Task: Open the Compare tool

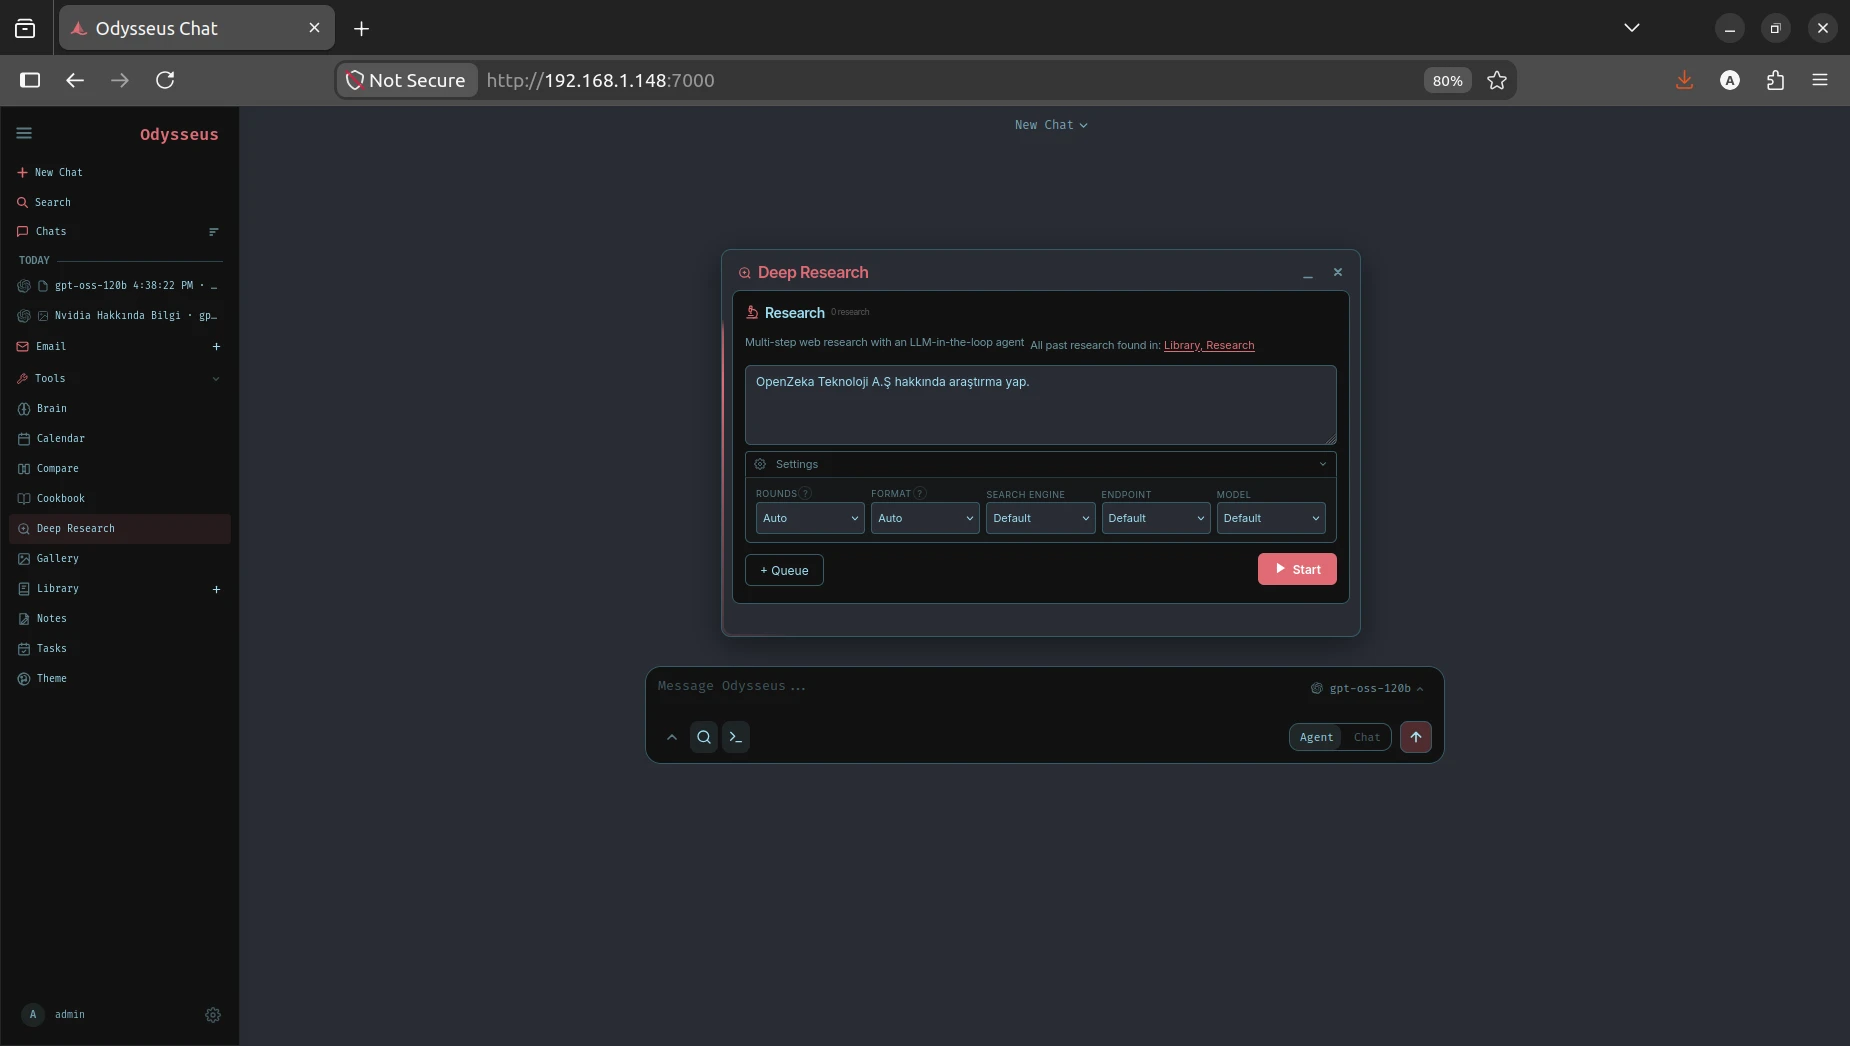Action: [57, 469]
